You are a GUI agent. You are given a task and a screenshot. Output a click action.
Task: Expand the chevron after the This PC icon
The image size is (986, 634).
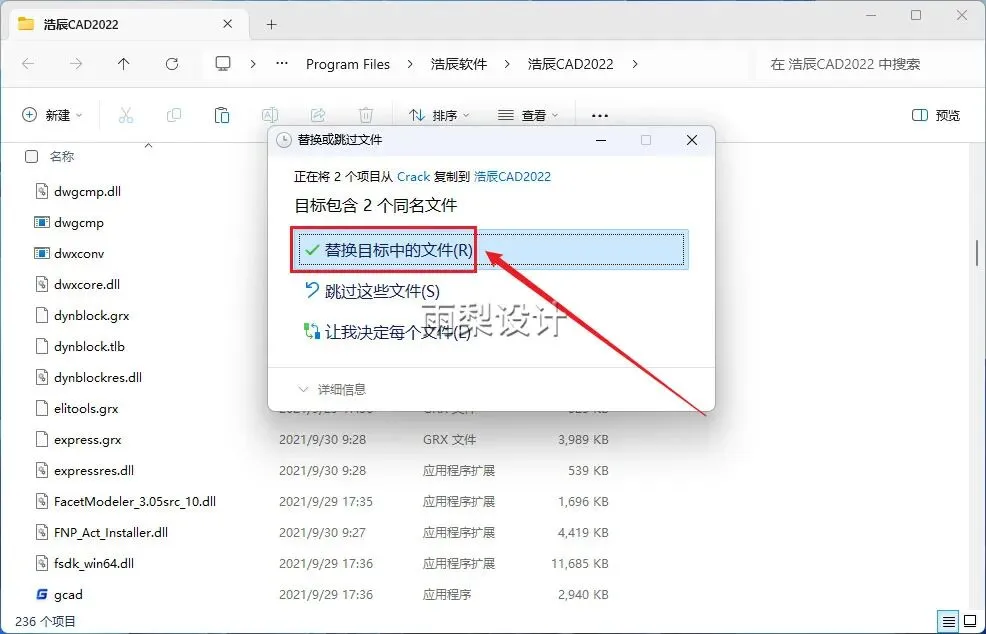[253, 64]
